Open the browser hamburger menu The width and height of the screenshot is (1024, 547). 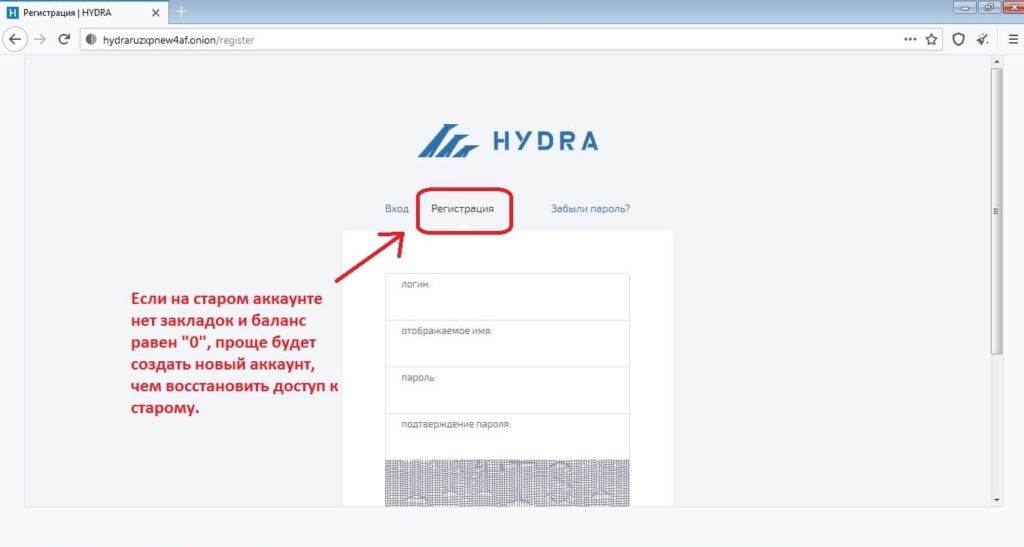click(1013, 40)
